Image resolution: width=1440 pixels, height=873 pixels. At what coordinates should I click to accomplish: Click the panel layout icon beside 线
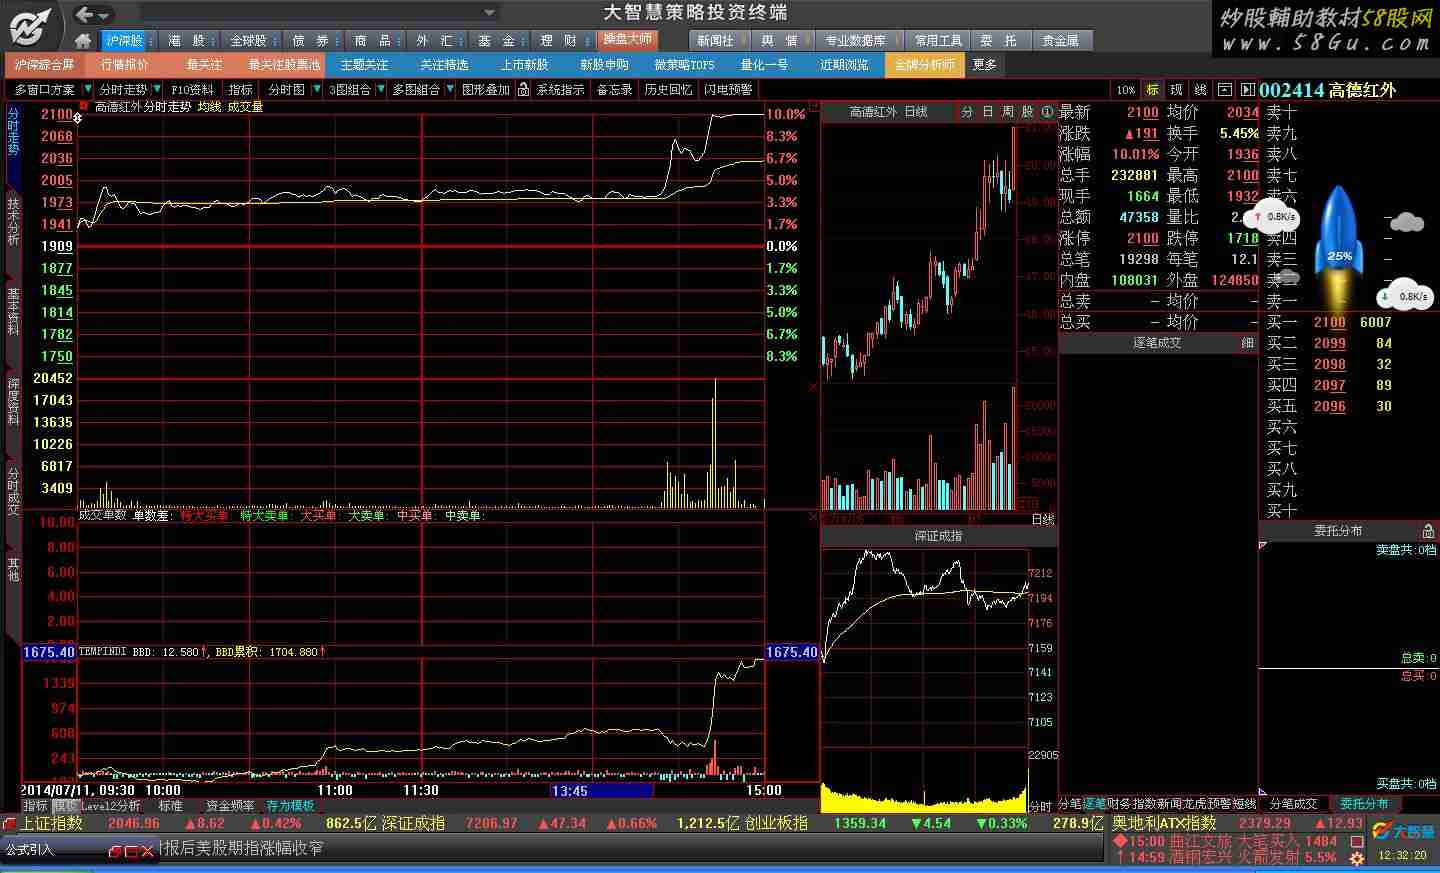coord(1225,90)
